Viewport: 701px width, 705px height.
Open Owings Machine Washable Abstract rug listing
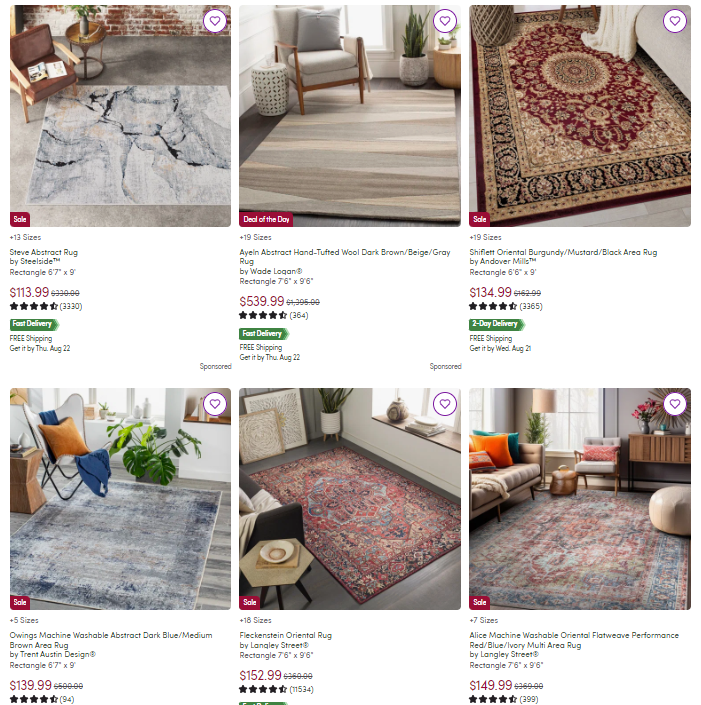[111, 640]
